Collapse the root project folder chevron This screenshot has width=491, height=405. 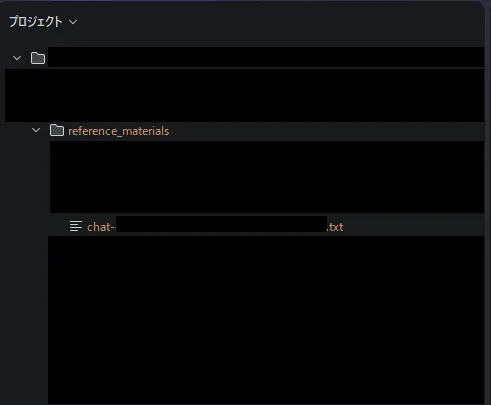[x=17, y=58]
